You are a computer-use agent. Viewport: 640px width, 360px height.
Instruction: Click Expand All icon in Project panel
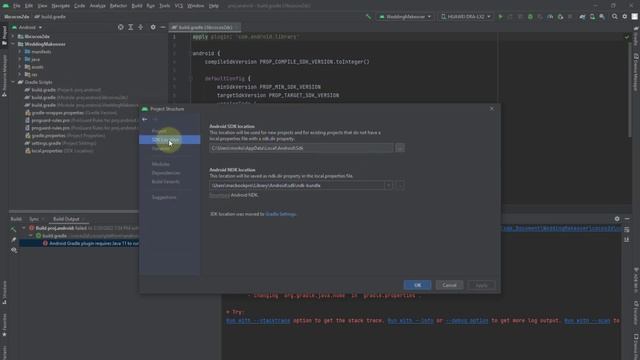pyautogui.click(x=131, y=27)
